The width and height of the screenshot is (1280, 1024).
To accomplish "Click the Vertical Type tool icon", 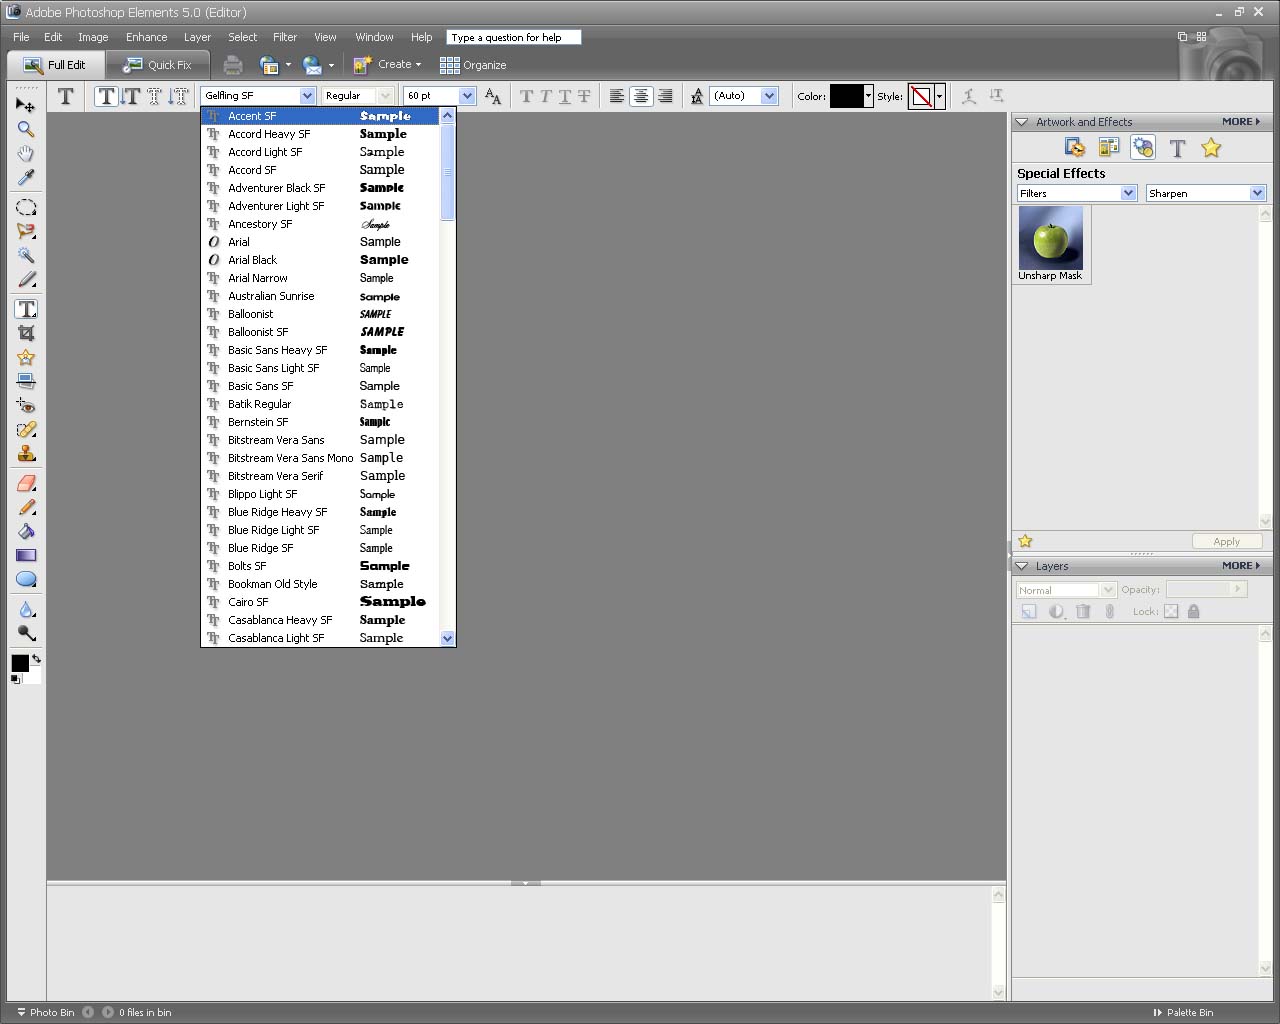I will pos(130,96).
